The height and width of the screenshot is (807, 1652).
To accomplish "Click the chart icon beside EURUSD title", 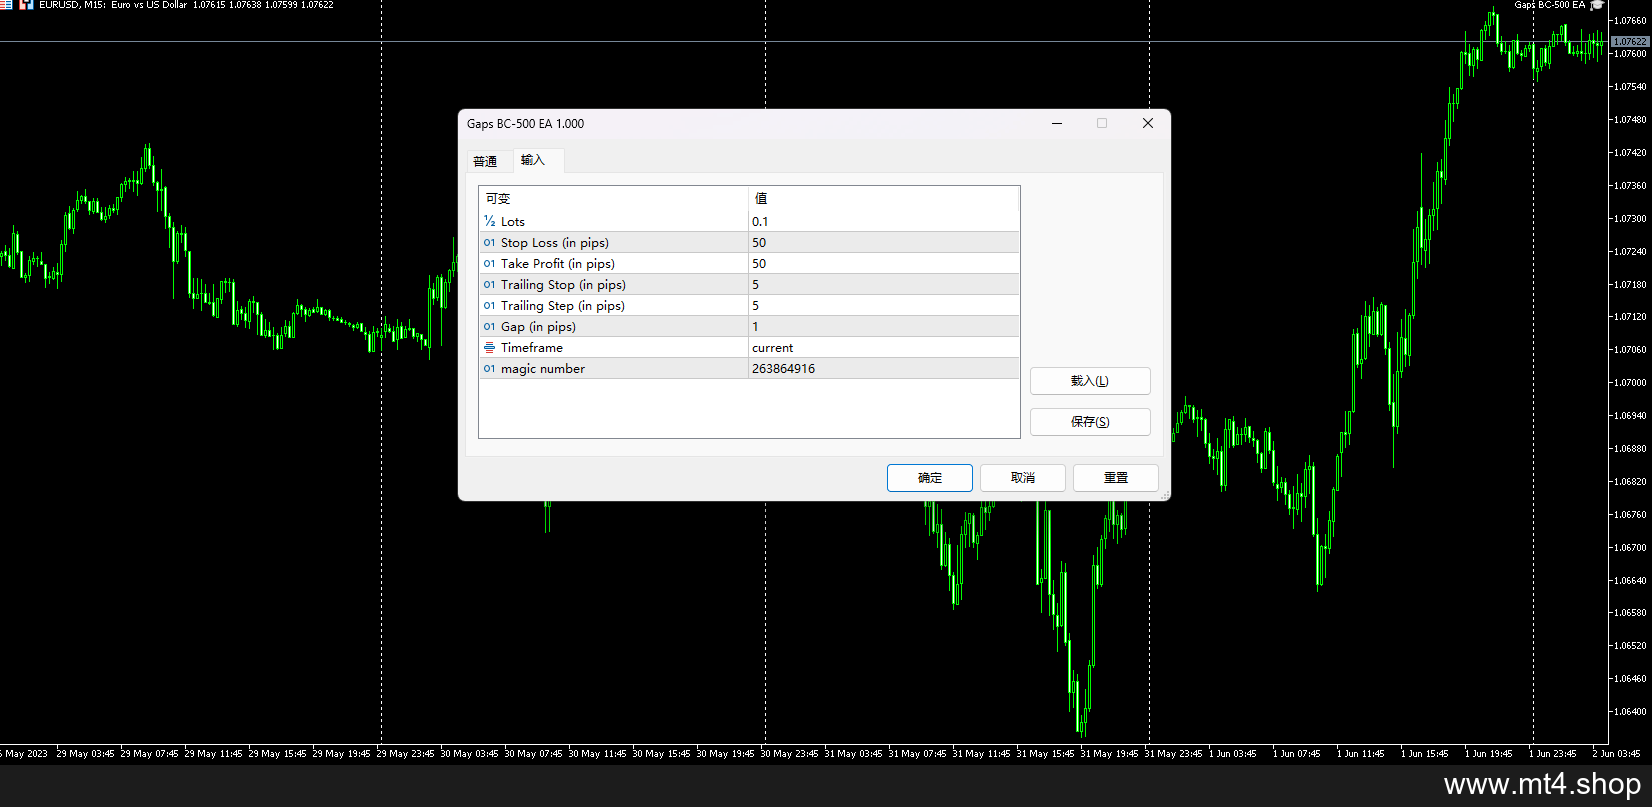I will (27, 5).
